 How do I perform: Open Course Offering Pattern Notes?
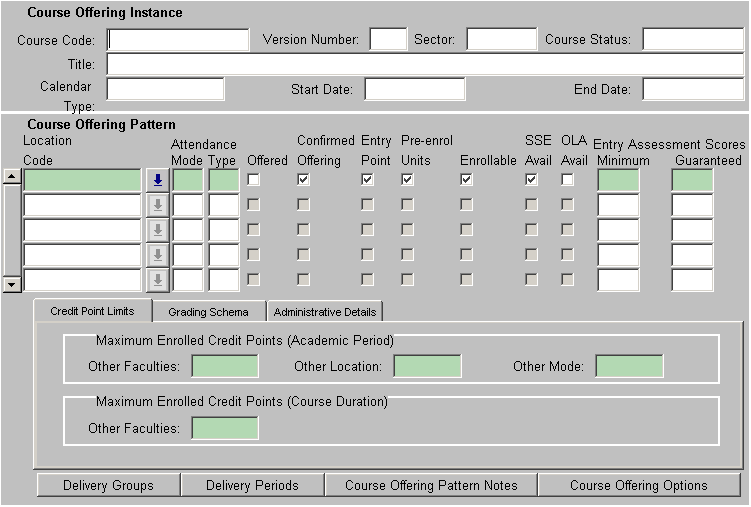[431, 485]
